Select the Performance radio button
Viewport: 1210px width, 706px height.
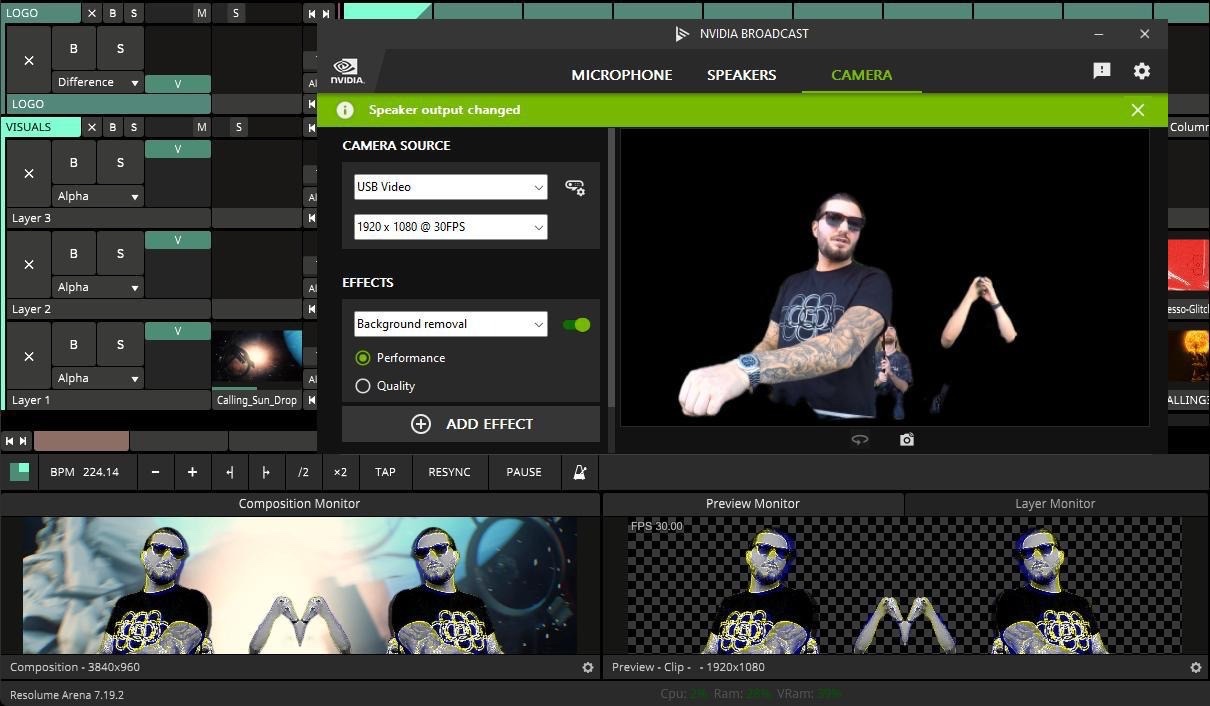(x=363, y=358)
